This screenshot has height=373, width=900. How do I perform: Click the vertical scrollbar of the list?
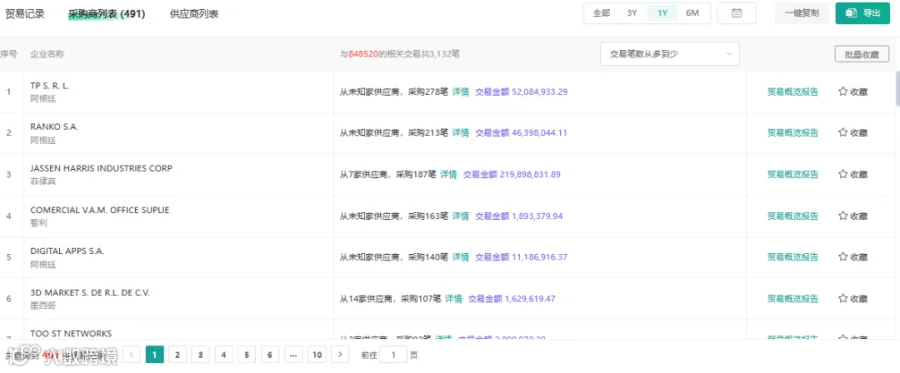(x=897, y=89)
